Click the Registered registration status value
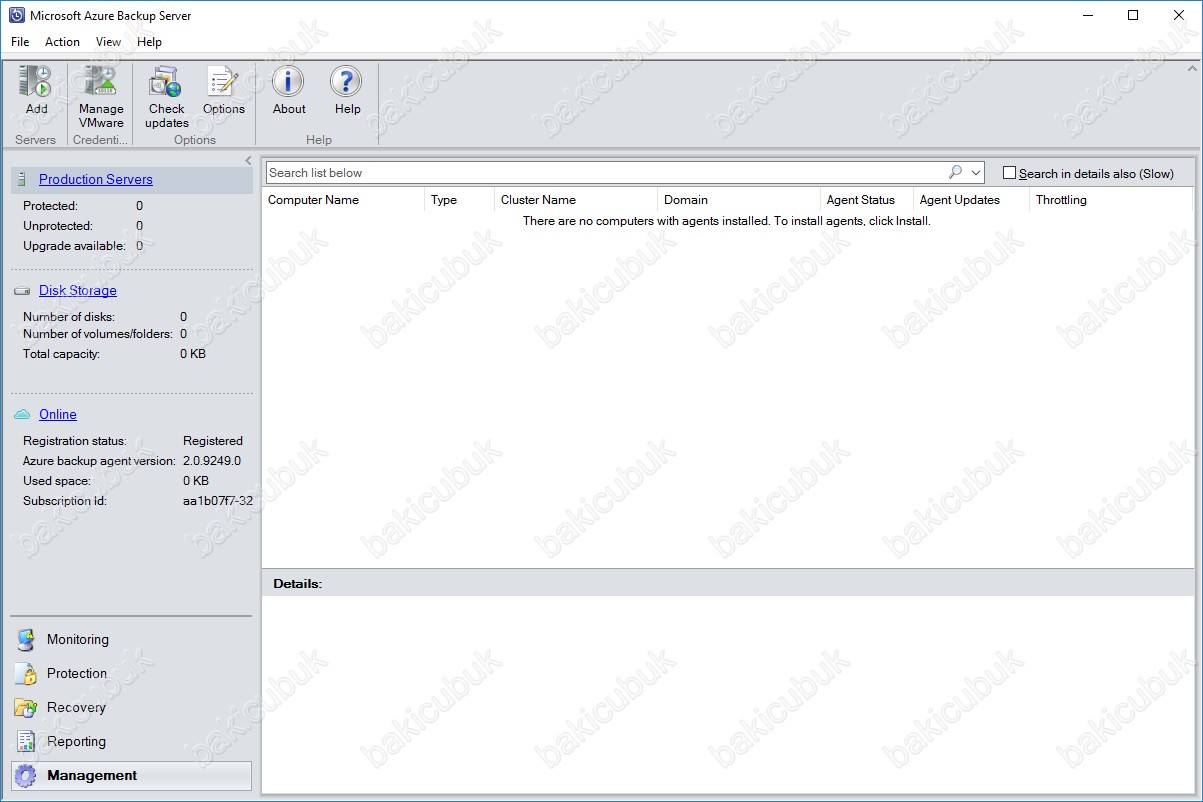 pos(213,441)
